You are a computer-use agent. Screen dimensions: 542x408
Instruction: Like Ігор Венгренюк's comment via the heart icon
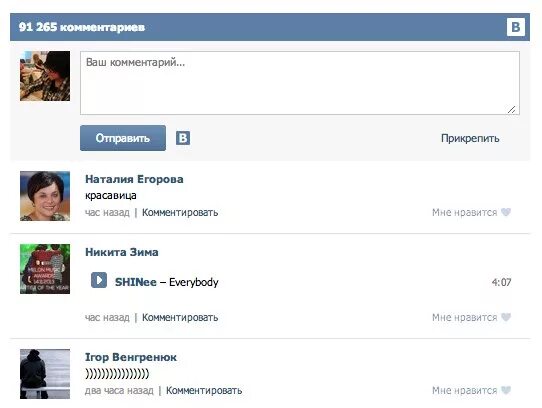point(506,390)
